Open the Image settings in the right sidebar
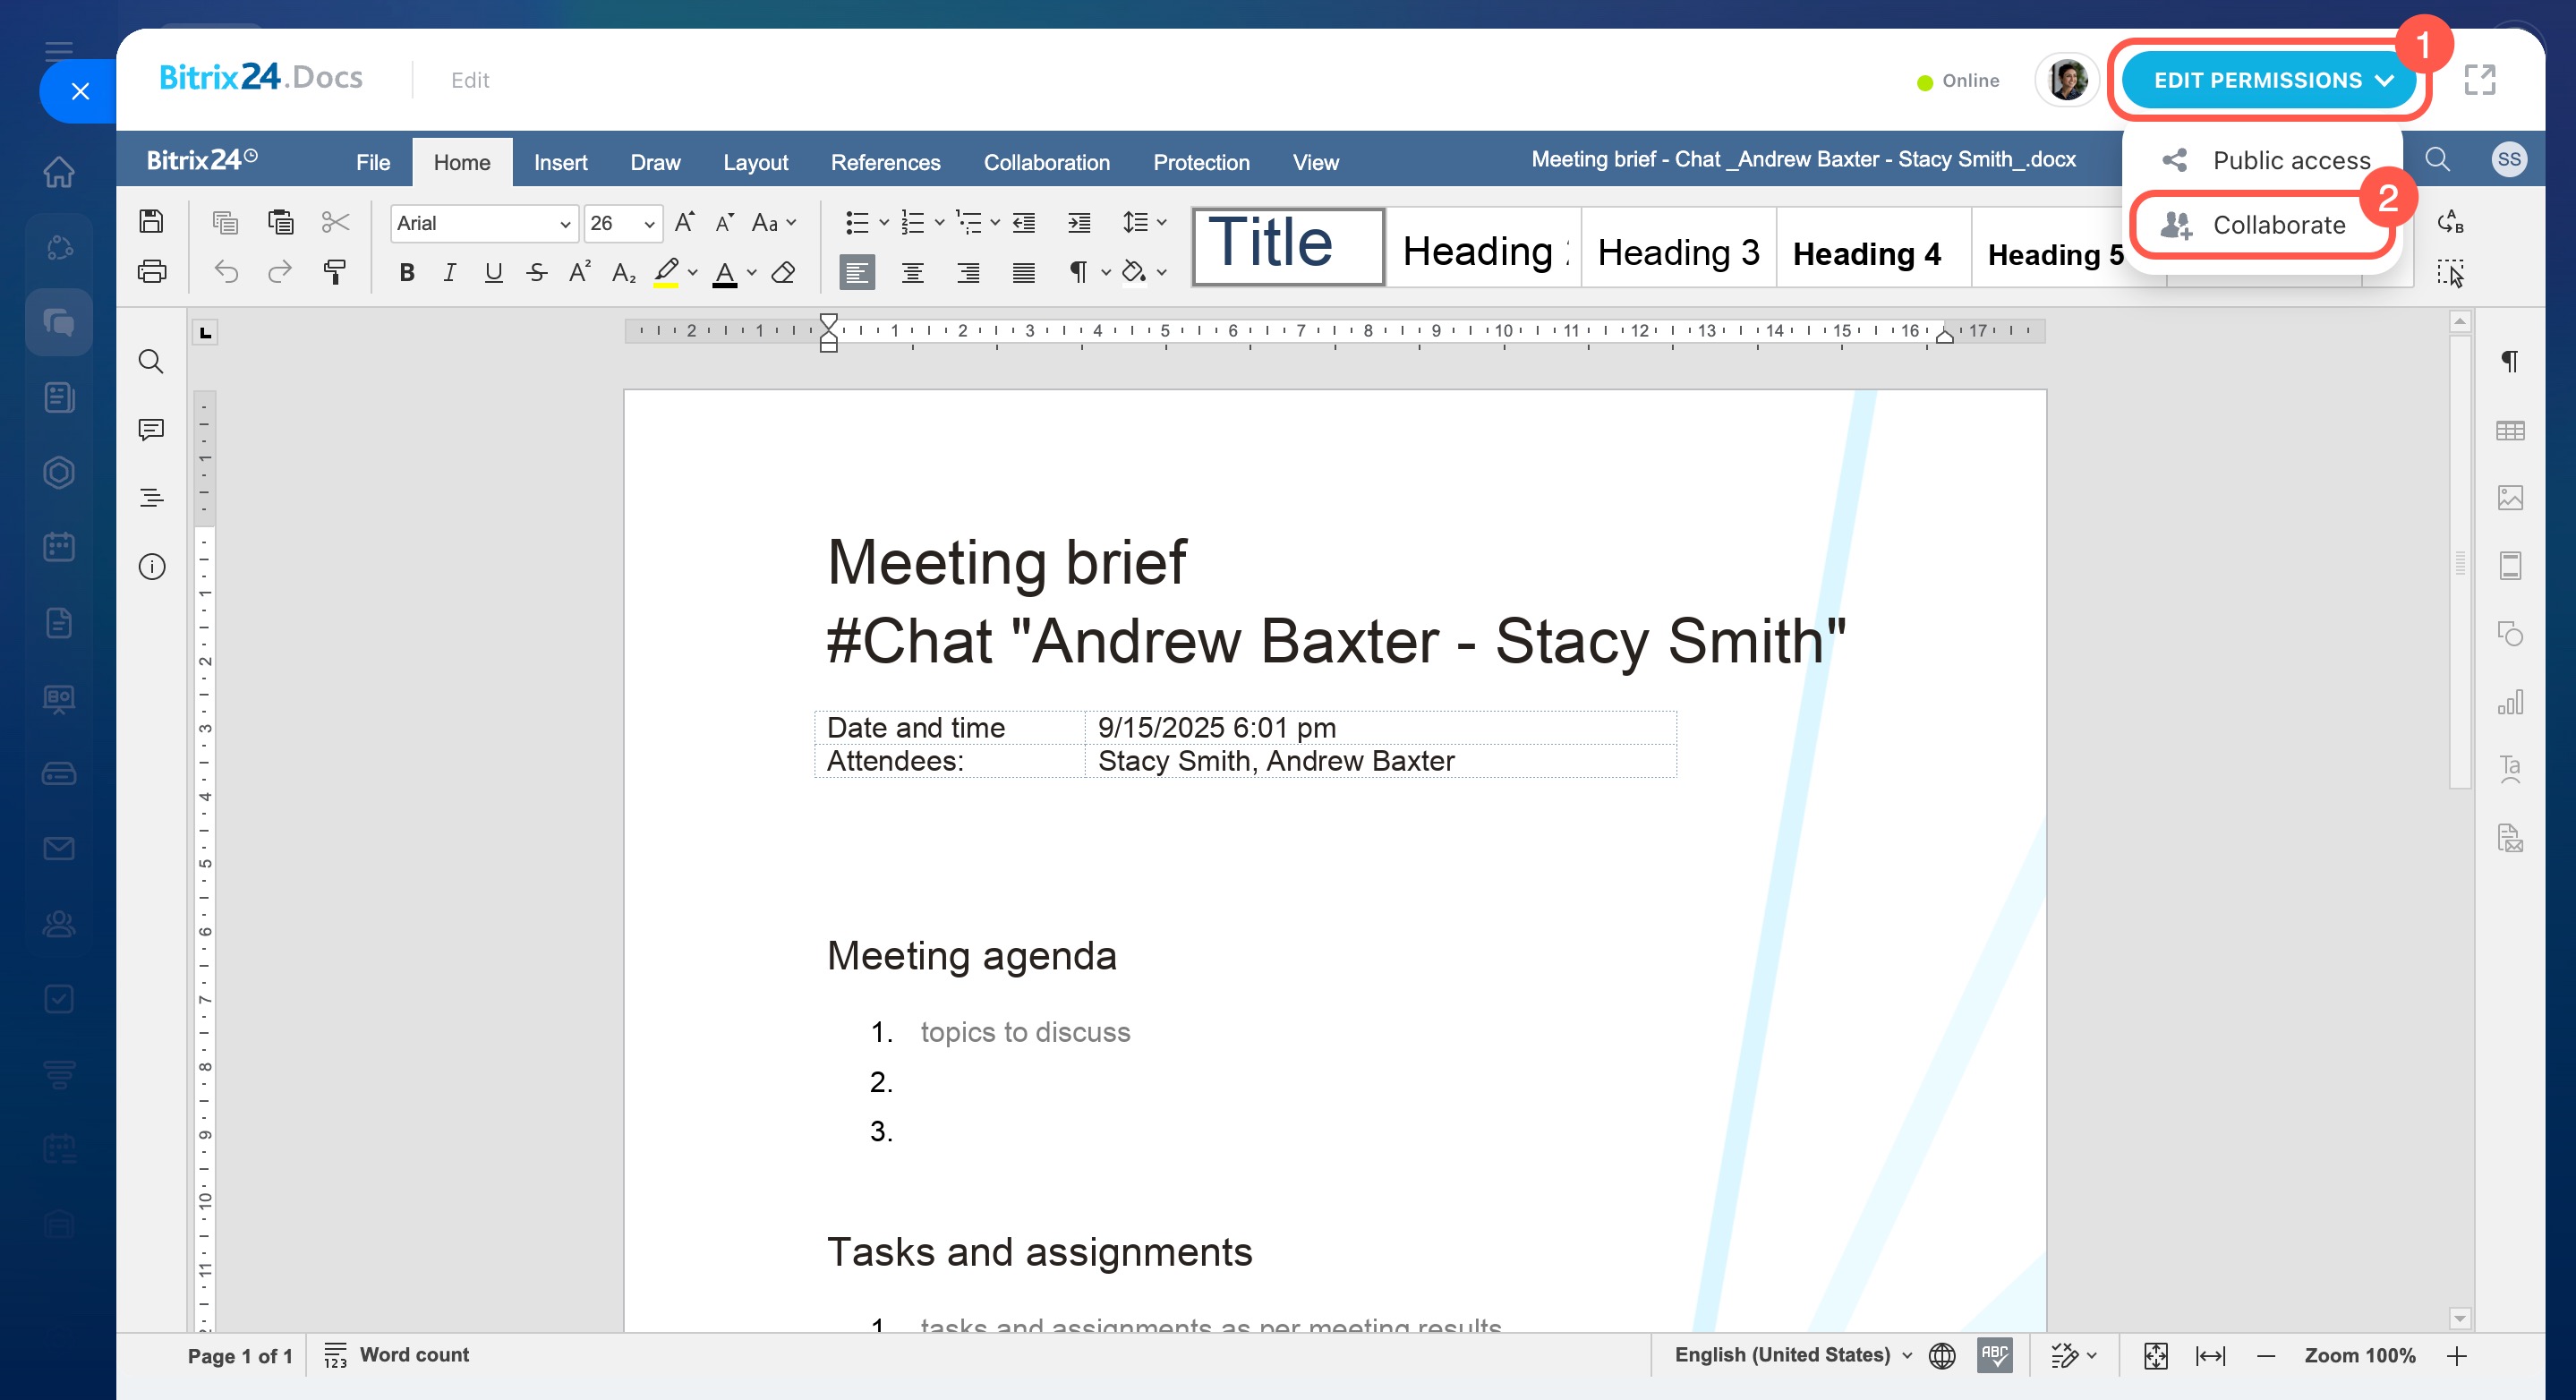Viewport: 2576px width, 1400px height. (x=2510, y=497)
